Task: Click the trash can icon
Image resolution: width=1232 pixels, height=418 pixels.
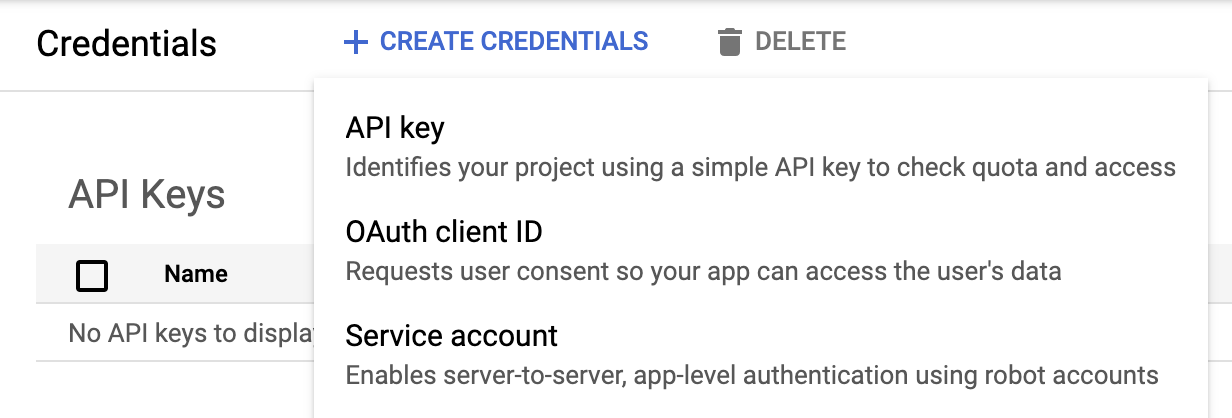Action: pos(730,42)
